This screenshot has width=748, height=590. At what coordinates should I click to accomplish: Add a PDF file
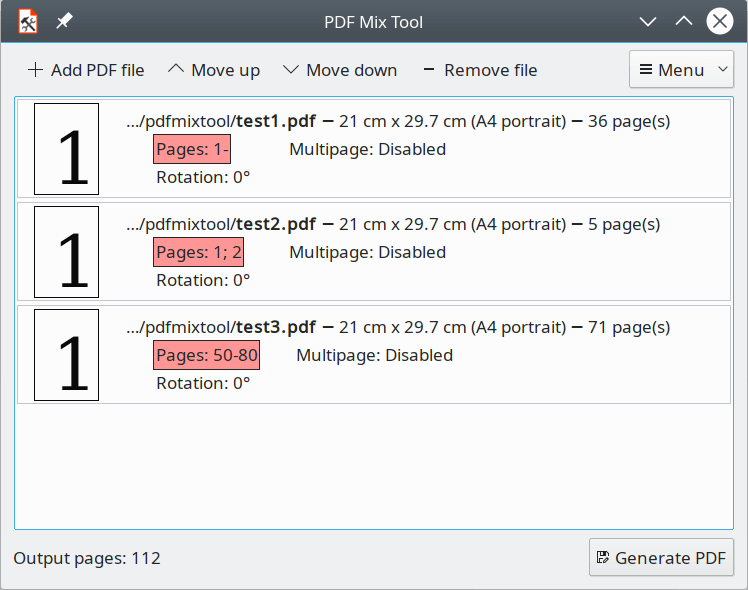click(86, 70)
